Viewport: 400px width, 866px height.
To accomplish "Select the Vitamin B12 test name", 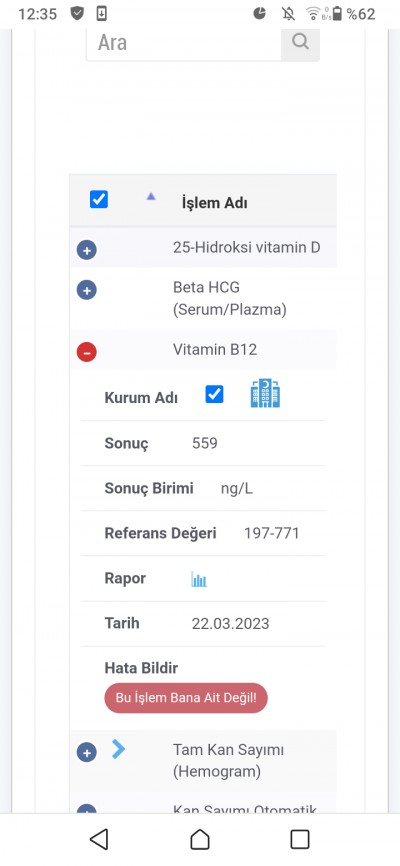I will click(x=215, y=350).
